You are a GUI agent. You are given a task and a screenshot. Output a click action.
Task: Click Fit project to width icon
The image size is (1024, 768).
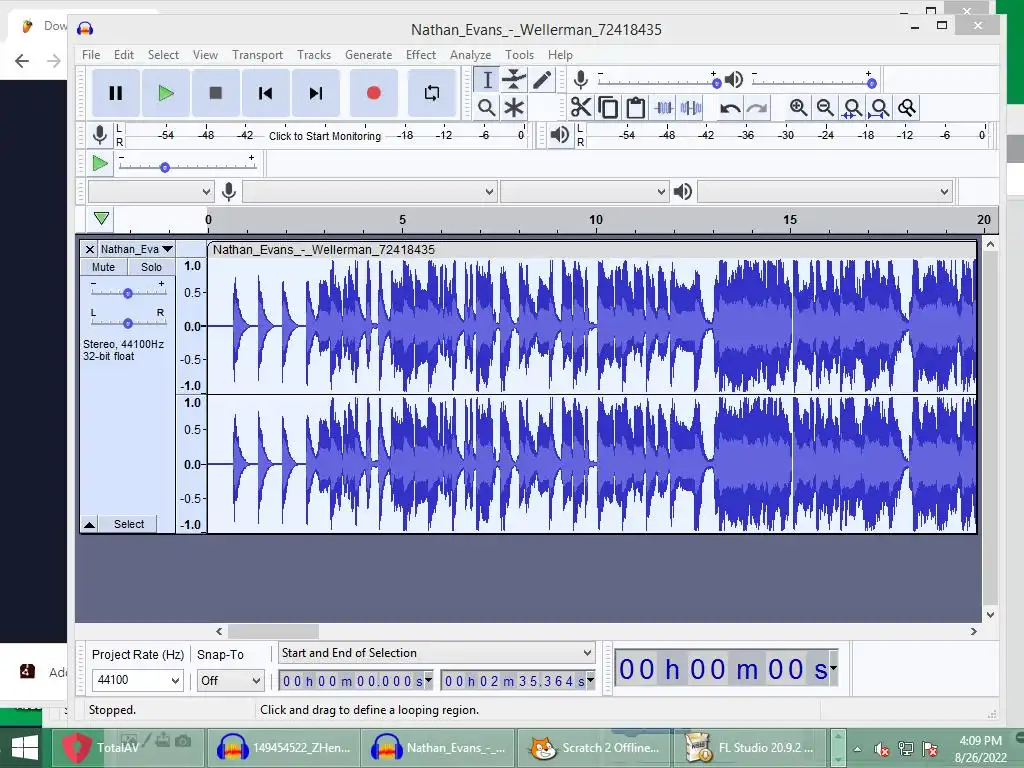880,108
